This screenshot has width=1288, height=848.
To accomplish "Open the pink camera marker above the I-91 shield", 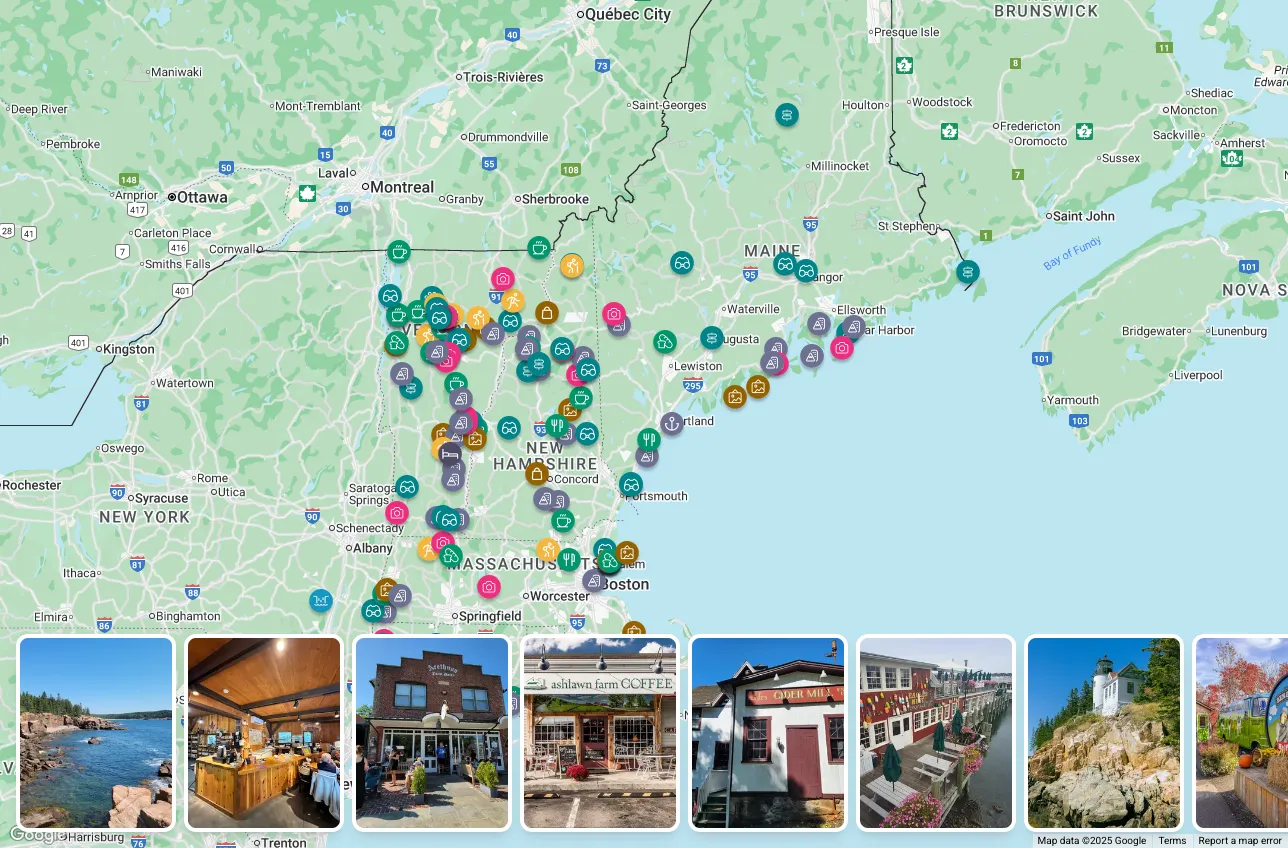I will coord(503,279).
